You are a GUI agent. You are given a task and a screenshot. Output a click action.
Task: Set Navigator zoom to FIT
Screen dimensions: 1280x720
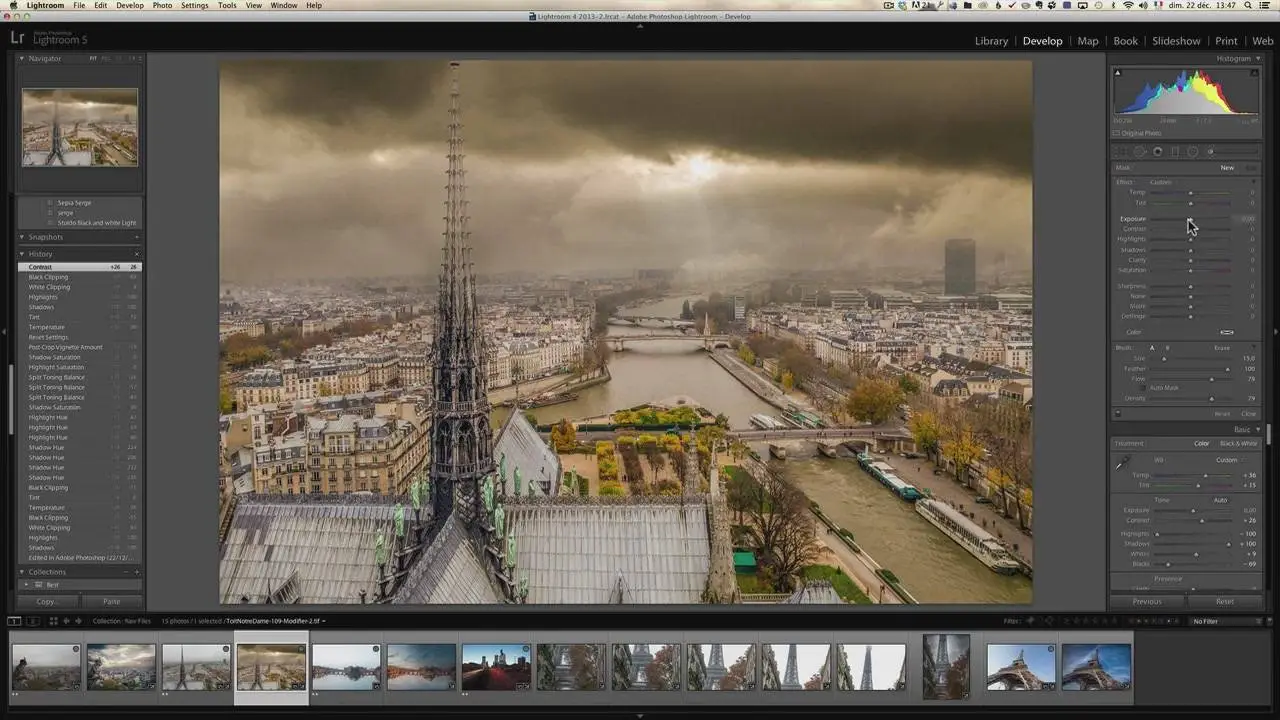point(94,58)
